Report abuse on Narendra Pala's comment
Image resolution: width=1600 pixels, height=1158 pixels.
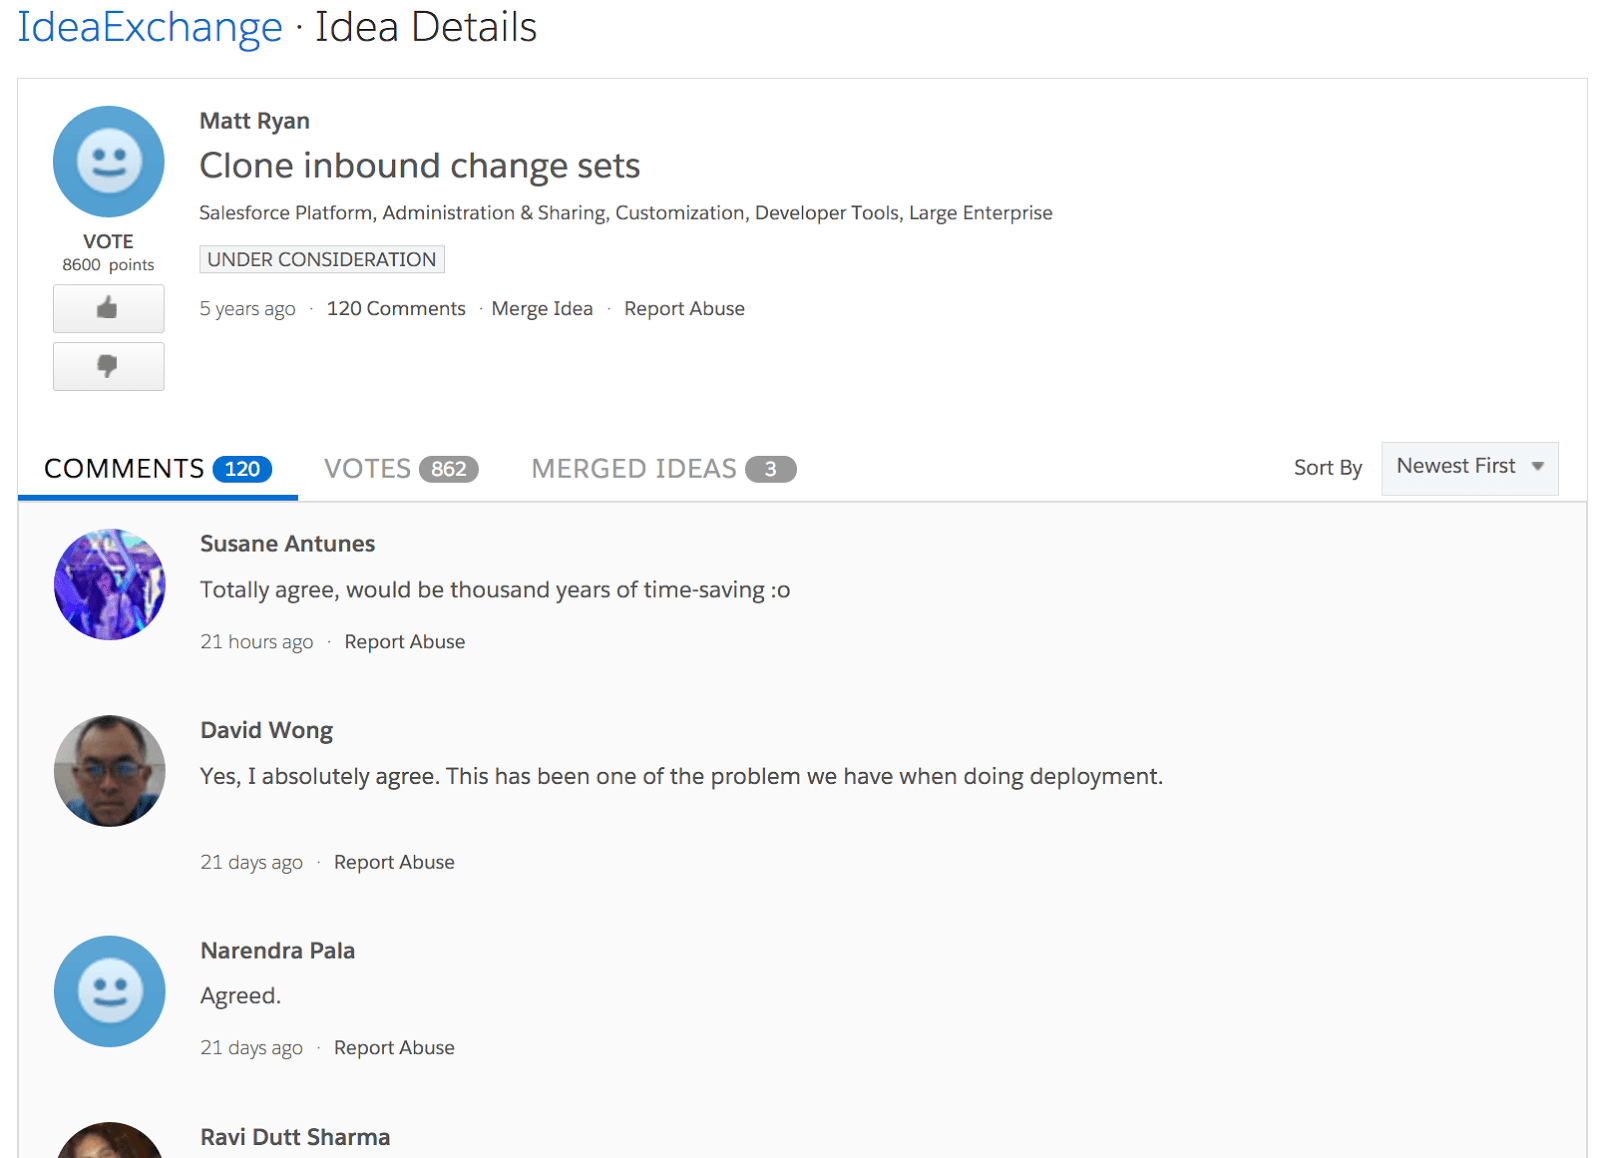(394, 1048)
